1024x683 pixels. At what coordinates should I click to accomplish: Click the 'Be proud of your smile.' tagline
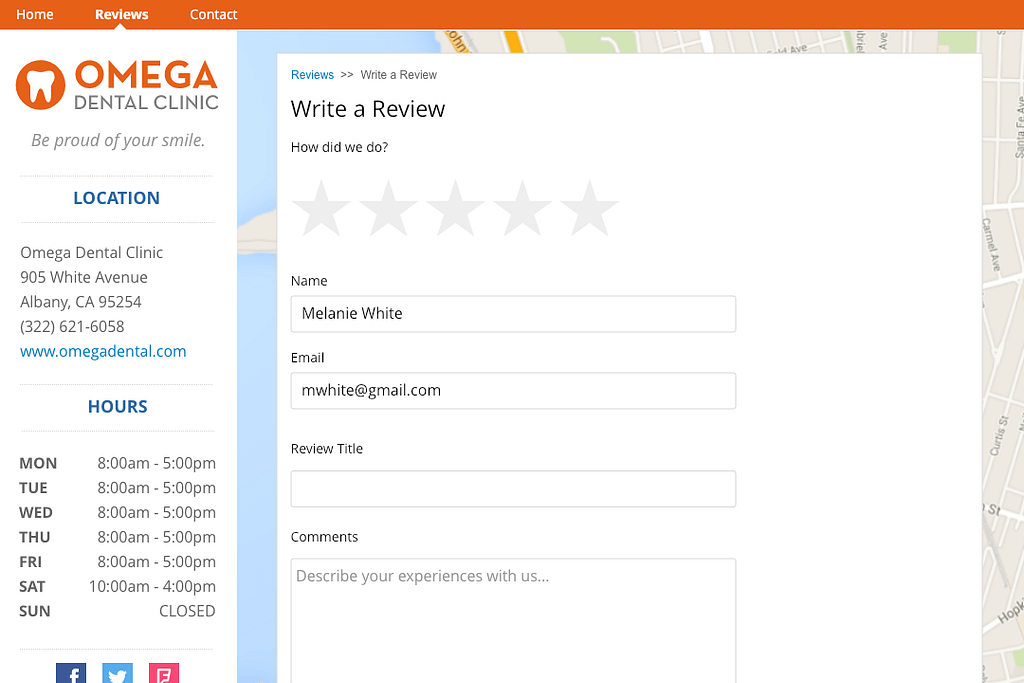(118, 140)
